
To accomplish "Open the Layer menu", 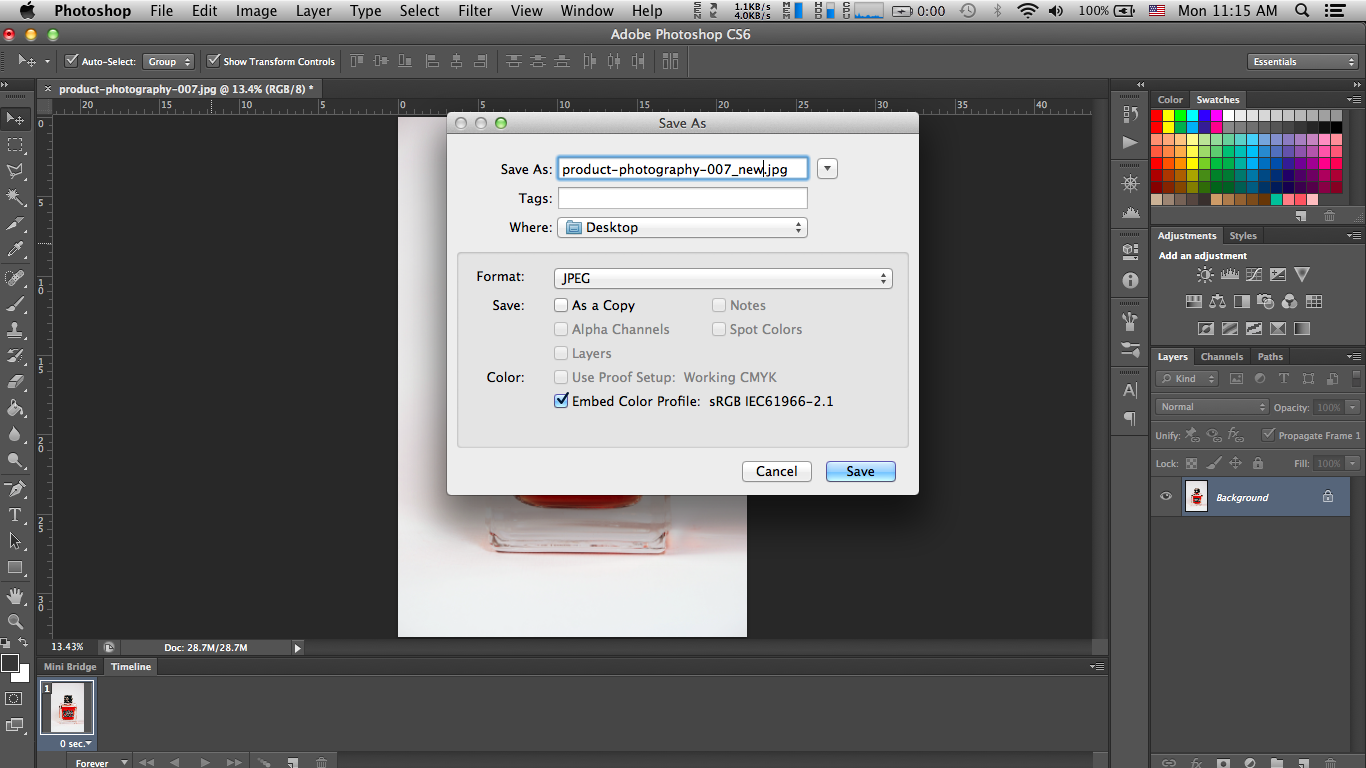I will (314, 11).
